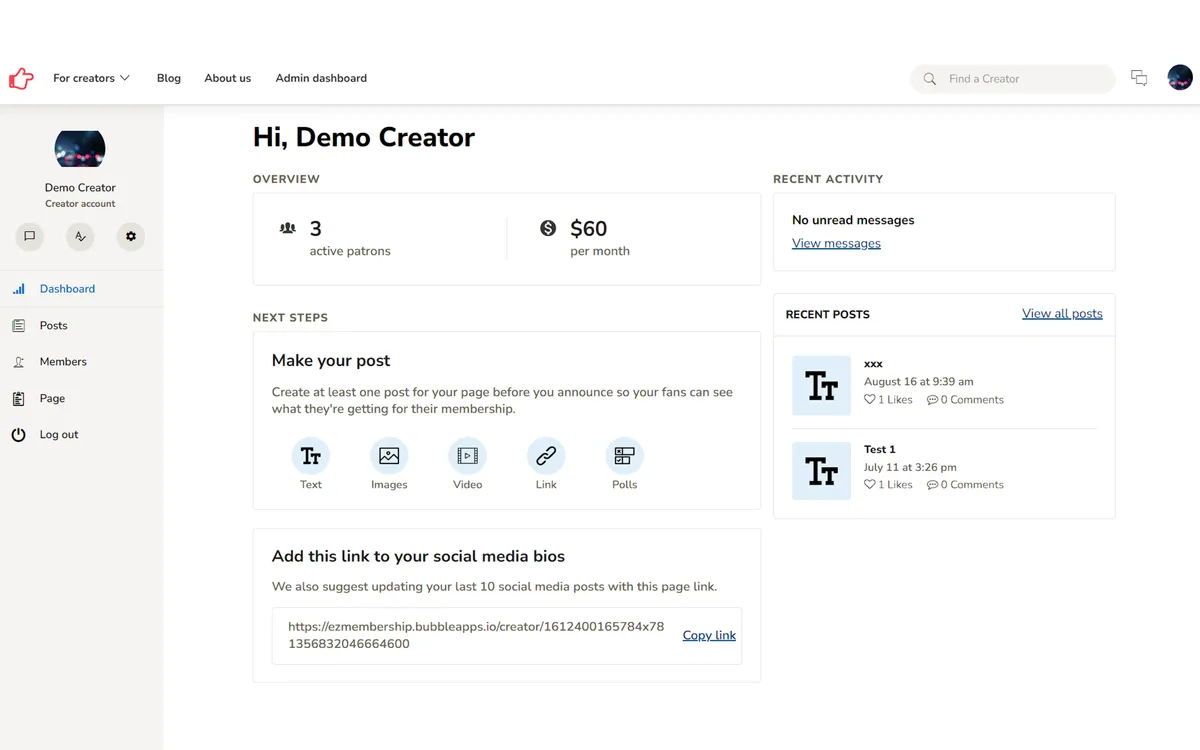The width and height of the screenshot is (1200, 750).
Task: Click the ezmembership creator page URL text
Action: 476,635
